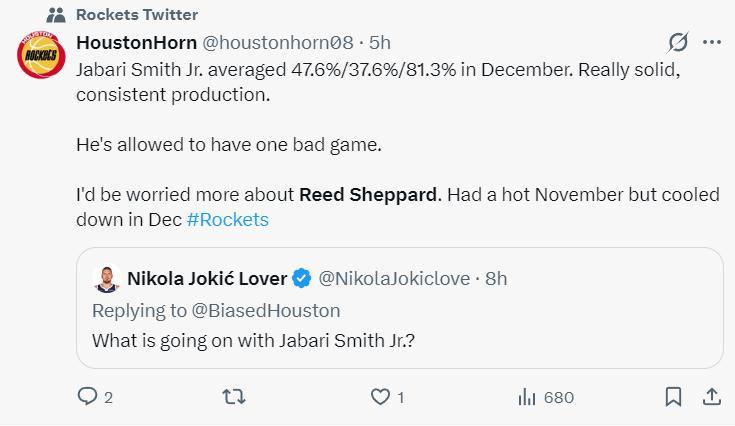Screen dimensions: 735x426
Task: Open the three-dot more options menu
Action: coord(712,42)
